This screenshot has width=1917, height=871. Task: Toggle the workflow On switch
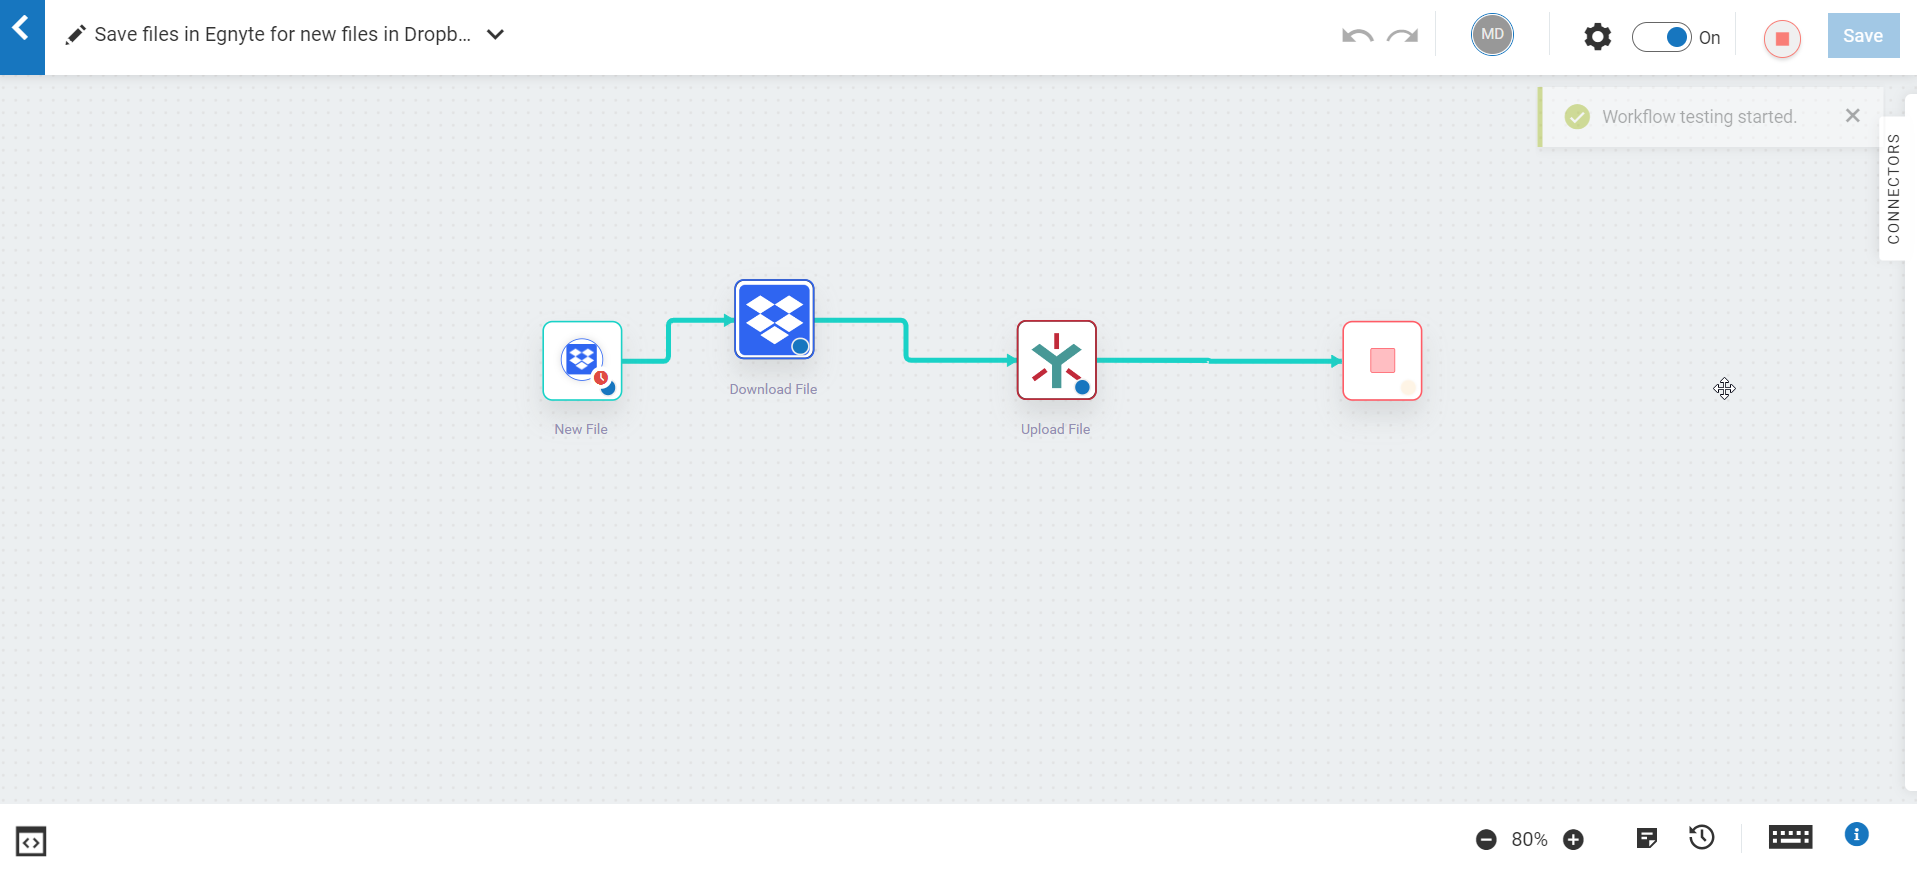1662,37
